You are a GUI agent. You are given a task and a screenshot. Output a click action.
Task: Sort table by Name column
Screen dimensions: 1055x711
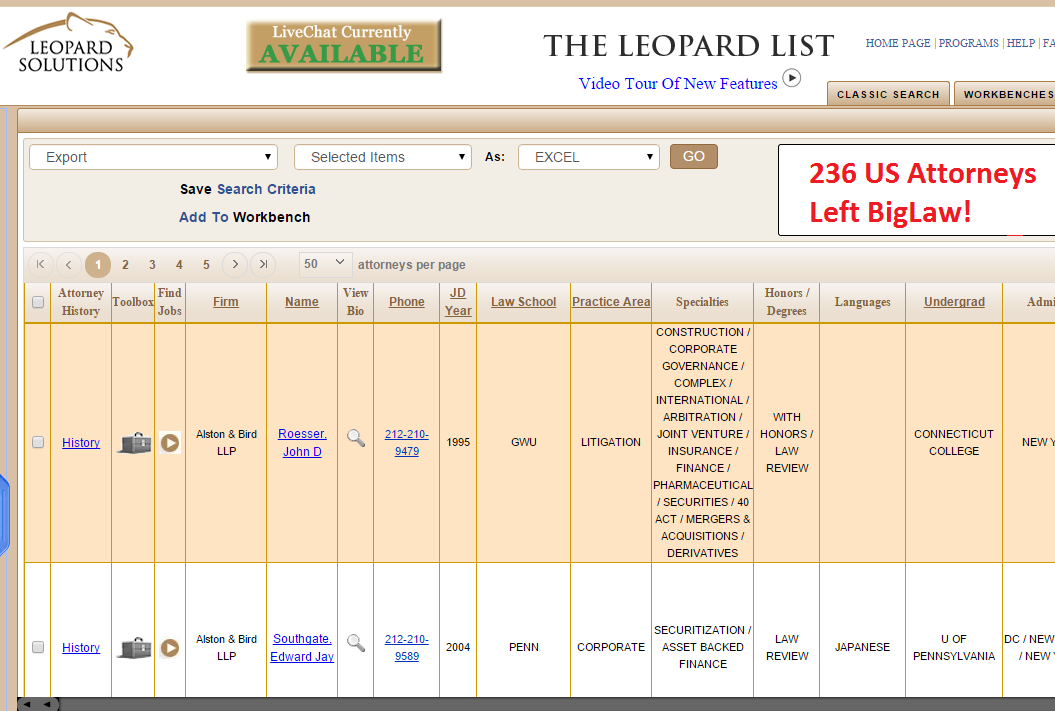tap(301, 302)
